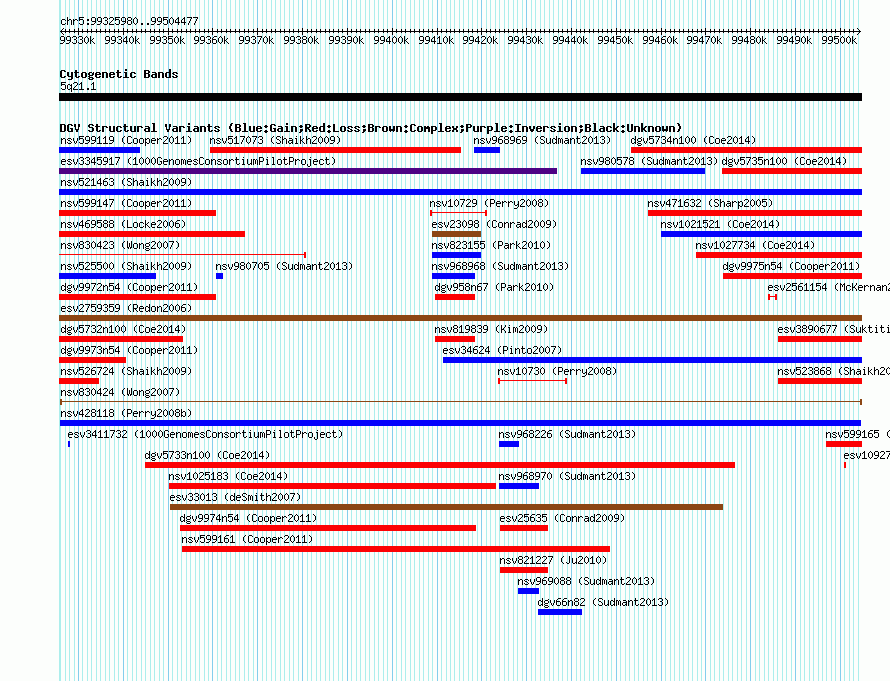890x681 pixels.
Task: Select the chr5:99325980..99504477 coordinate text
Action: [x=129, y=22]
